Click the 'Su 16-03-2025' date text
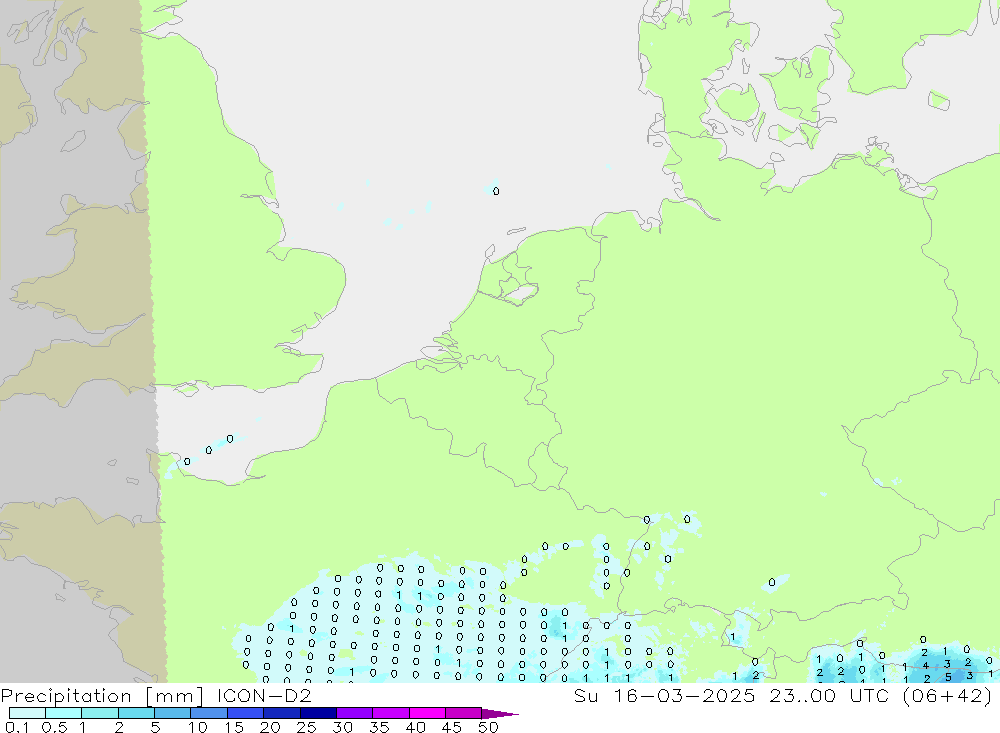The height and width of the screenshot is (733, 1000). coord(664,695)
